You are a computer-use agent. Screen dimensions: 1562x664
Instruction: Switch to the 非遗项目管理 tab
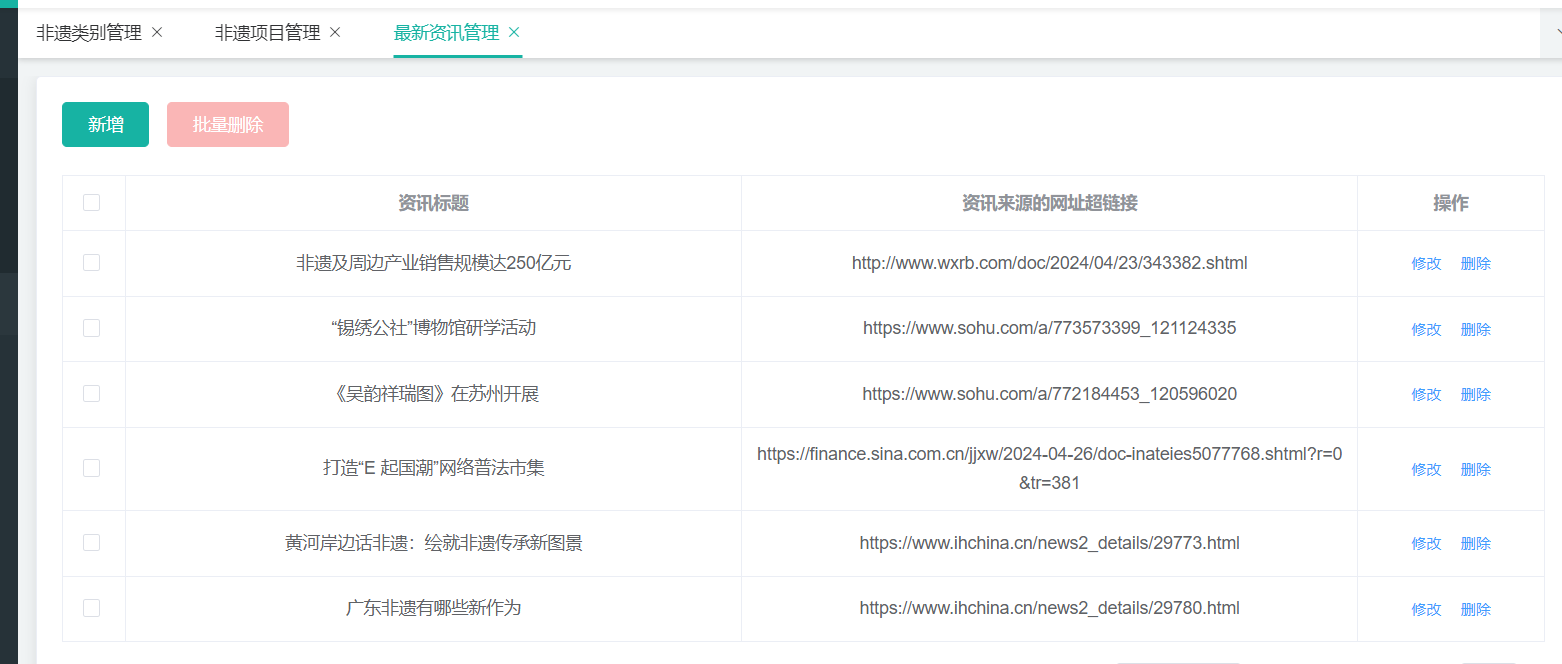click(267, 33)
